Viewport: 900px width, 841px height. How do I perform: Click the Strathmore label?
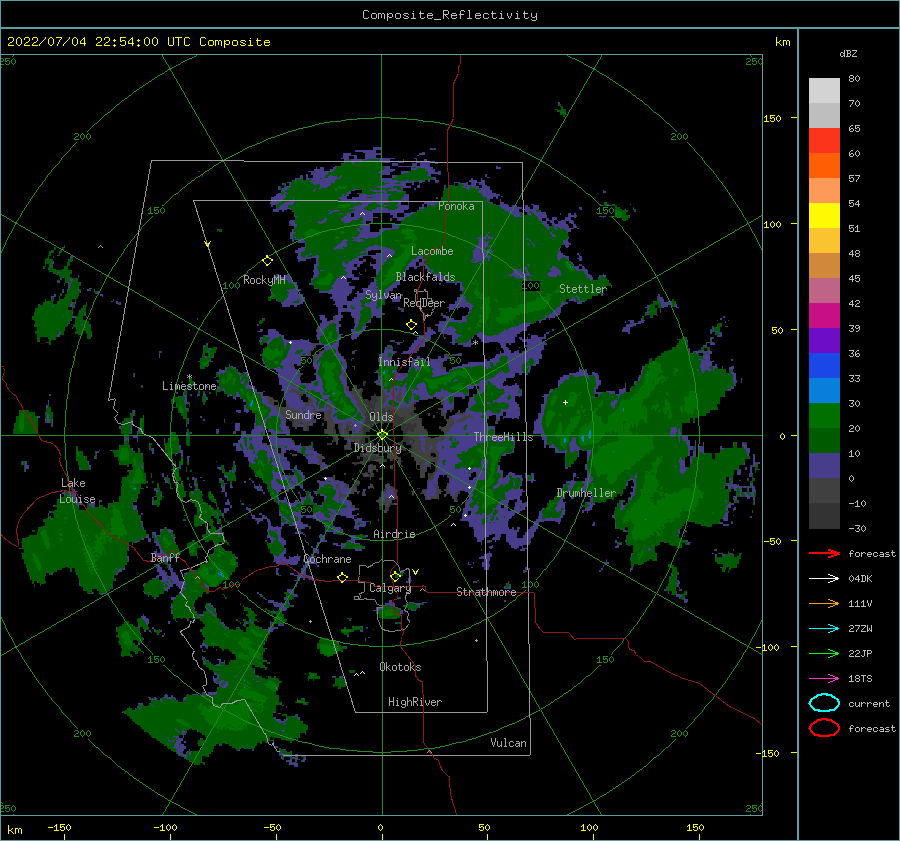[486, 592]
